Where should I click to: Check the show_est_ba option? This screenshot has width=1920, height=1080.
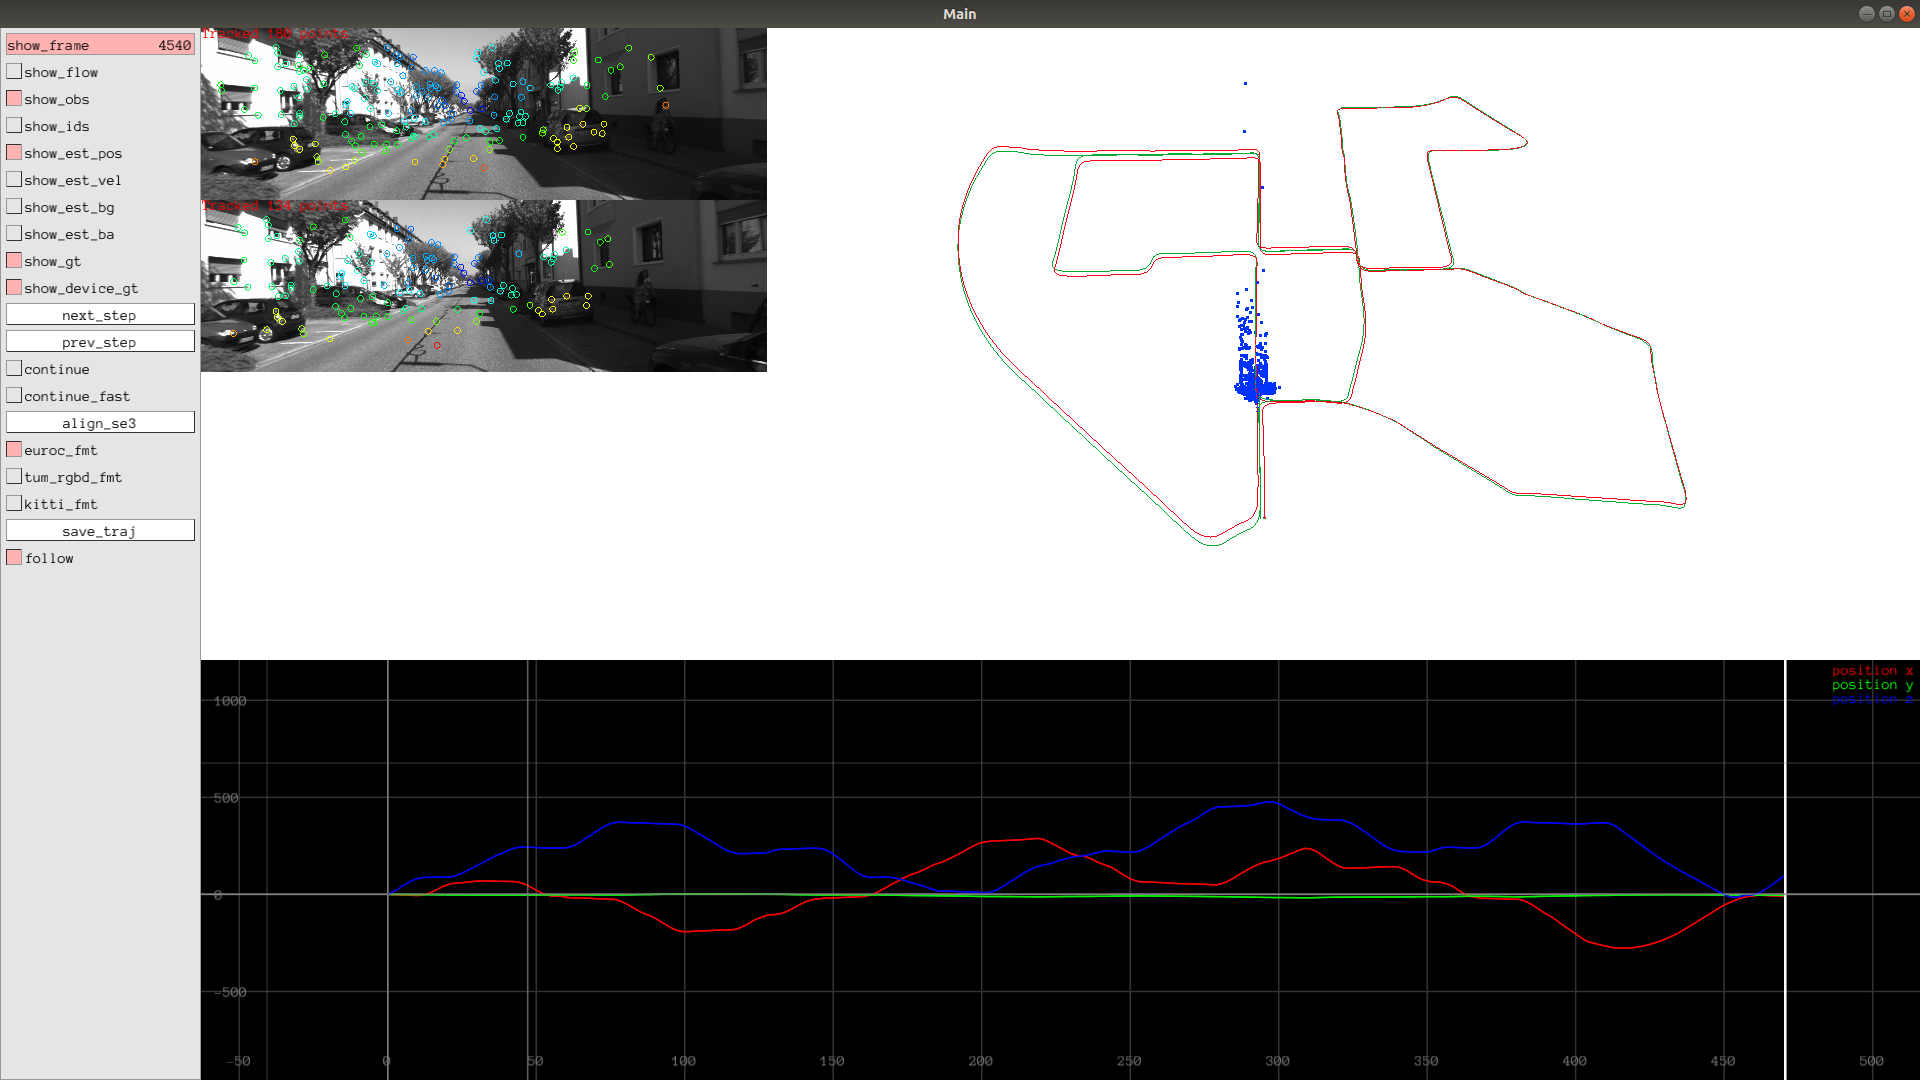coord(14,234)
